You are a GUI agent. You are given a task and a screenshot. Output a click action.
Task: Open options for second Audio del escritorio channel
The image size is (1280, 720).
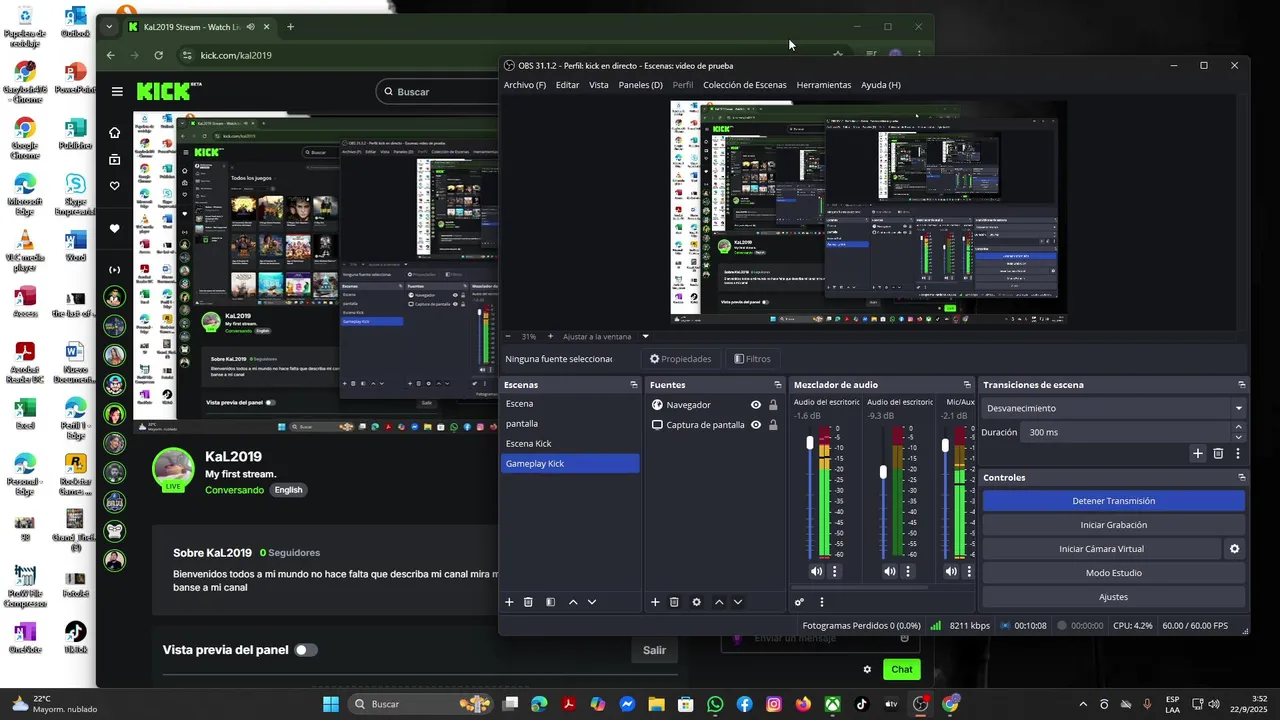pos(908,571)
